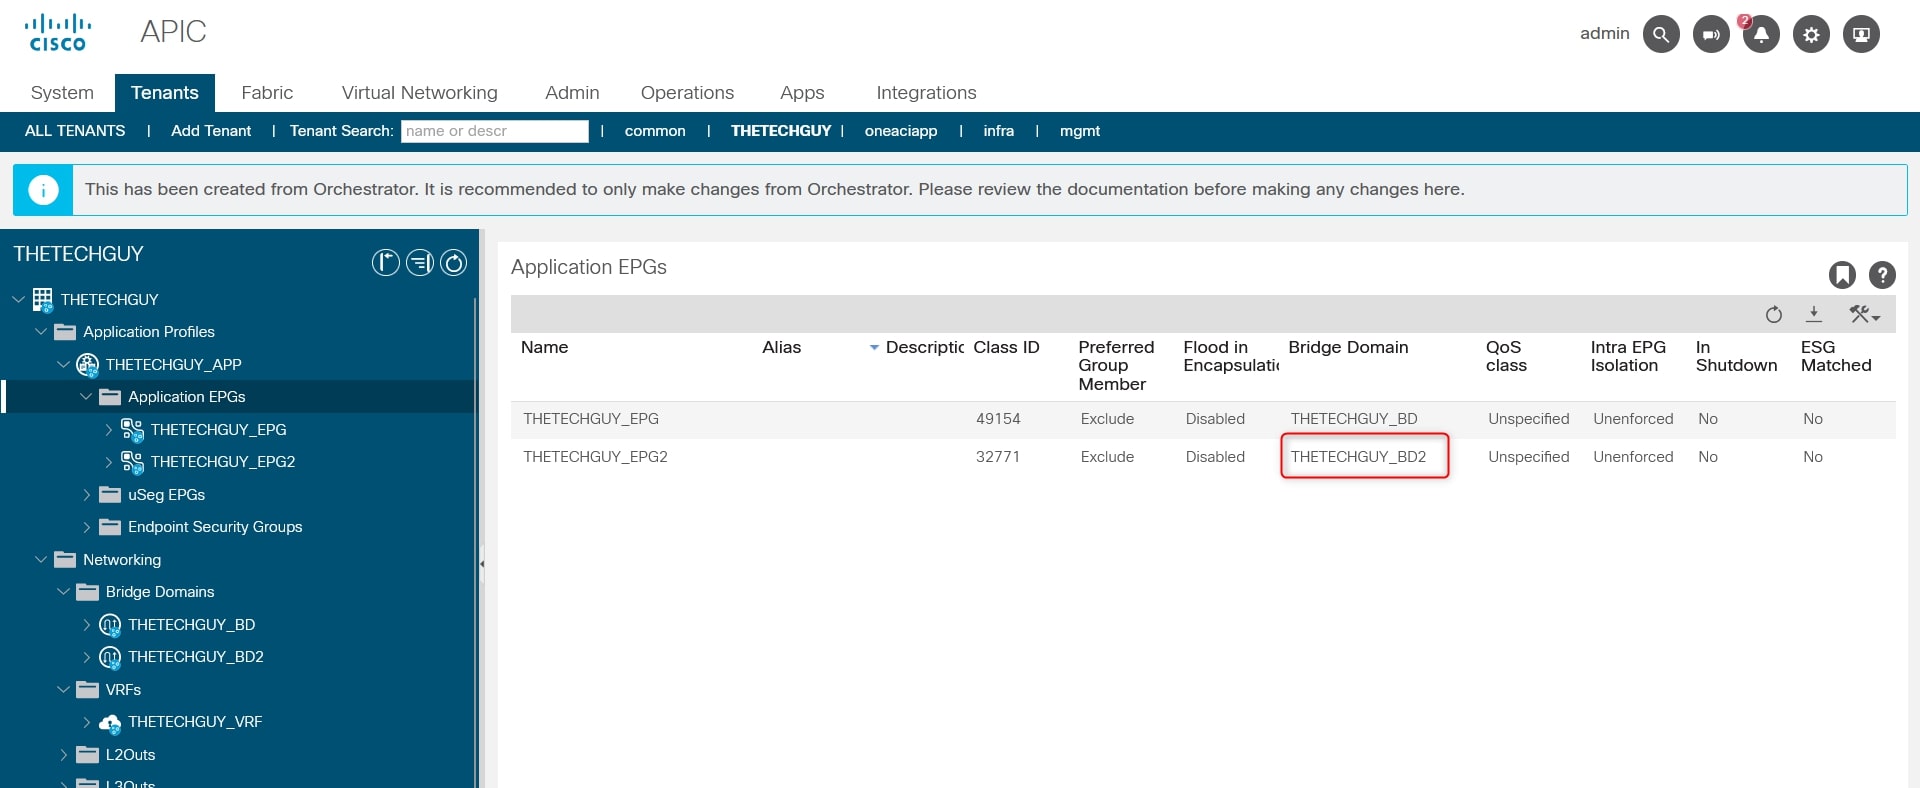Refresh the Application EPGs table
Image resolution: width=1920 pixels, height=788 pixels.
pos(1773,315)
